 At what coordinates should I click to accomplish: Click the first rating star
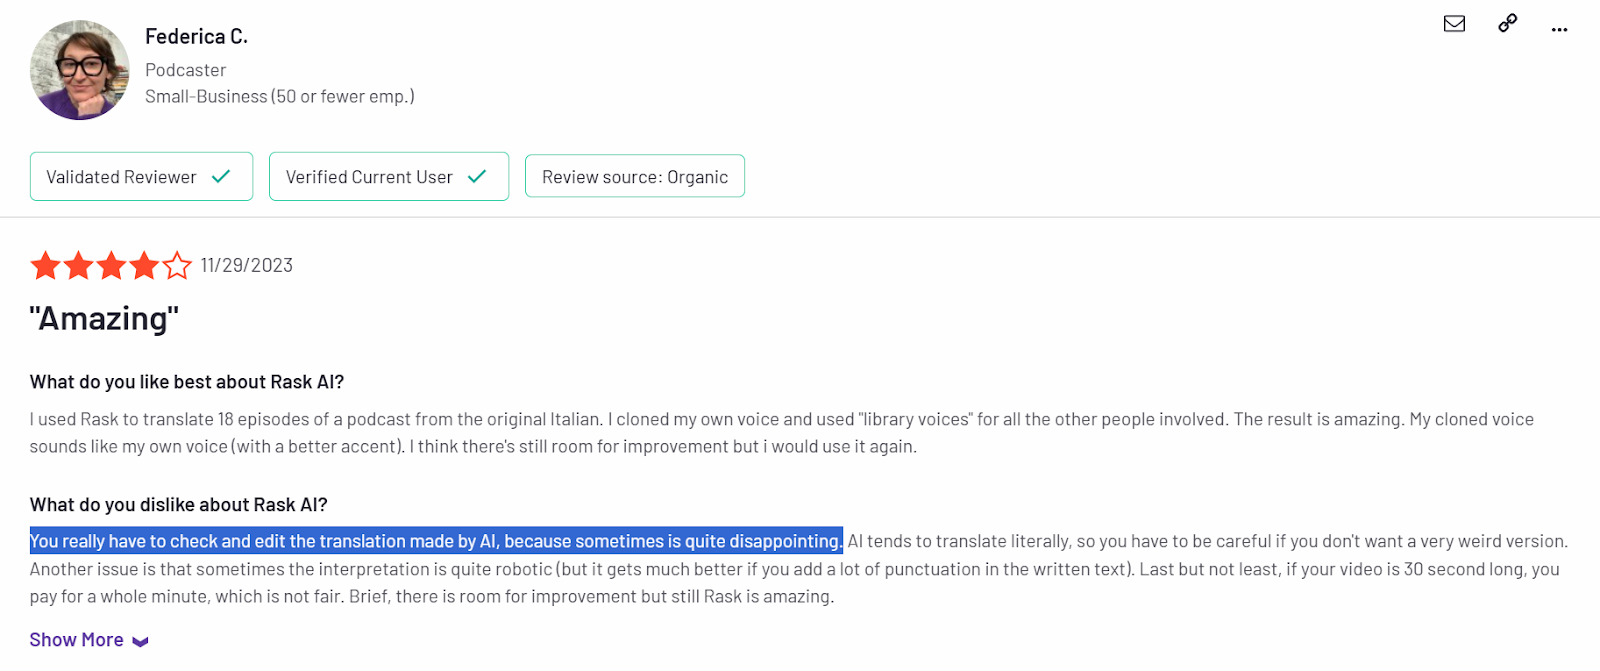click(x=45, y=265)
